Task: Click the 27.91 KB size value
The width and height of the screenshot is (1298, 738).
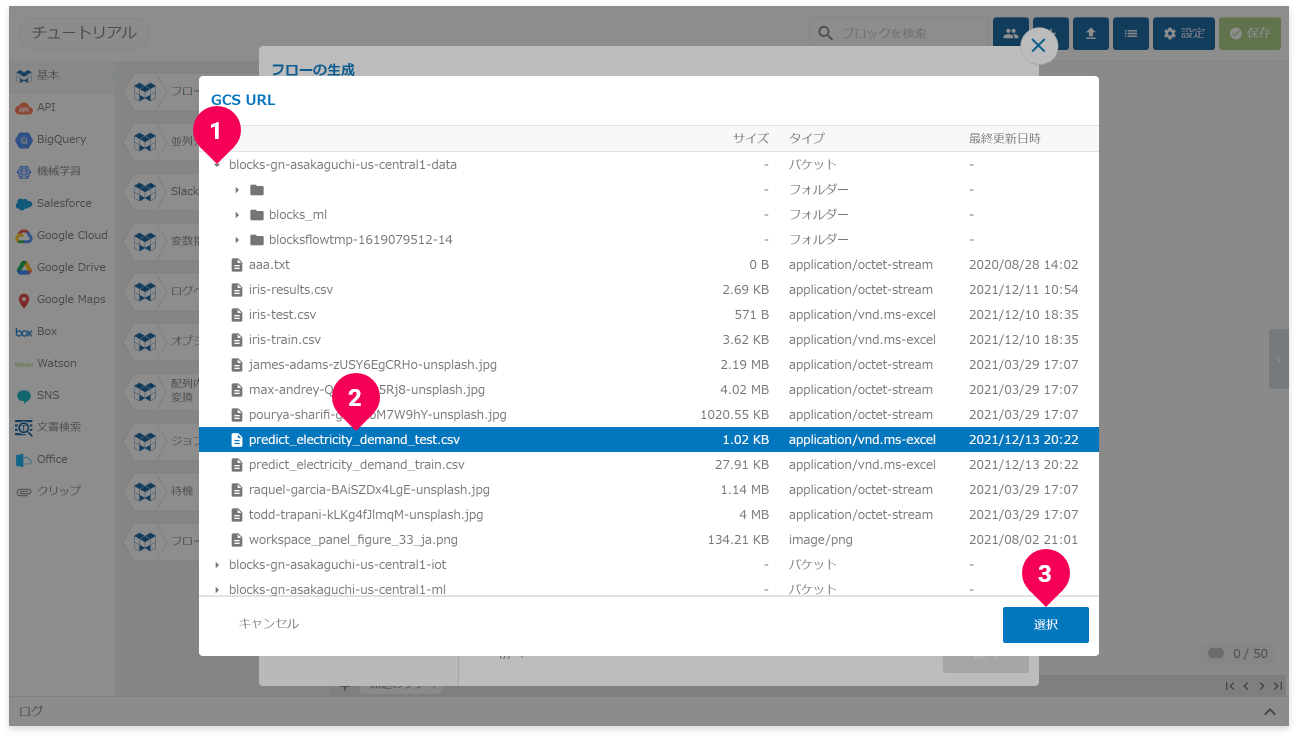Action: pos(742,465)
